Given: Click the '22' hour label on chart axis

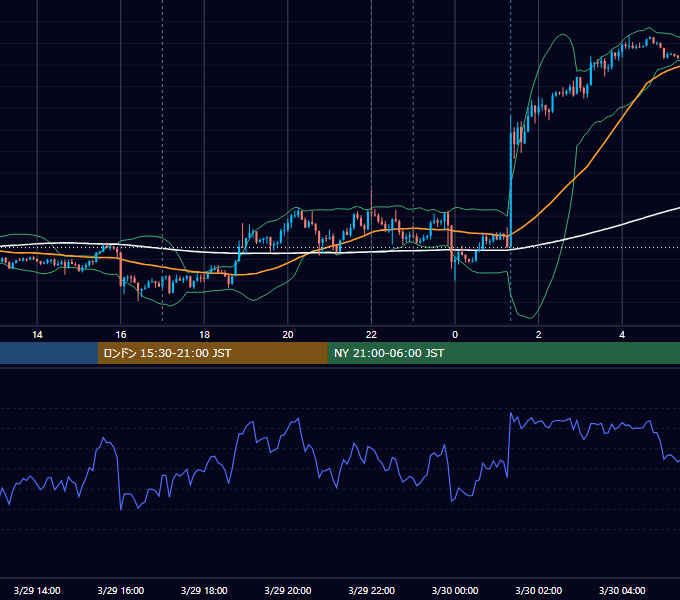Looking at the screenshot, I should (x=371, y=335).
